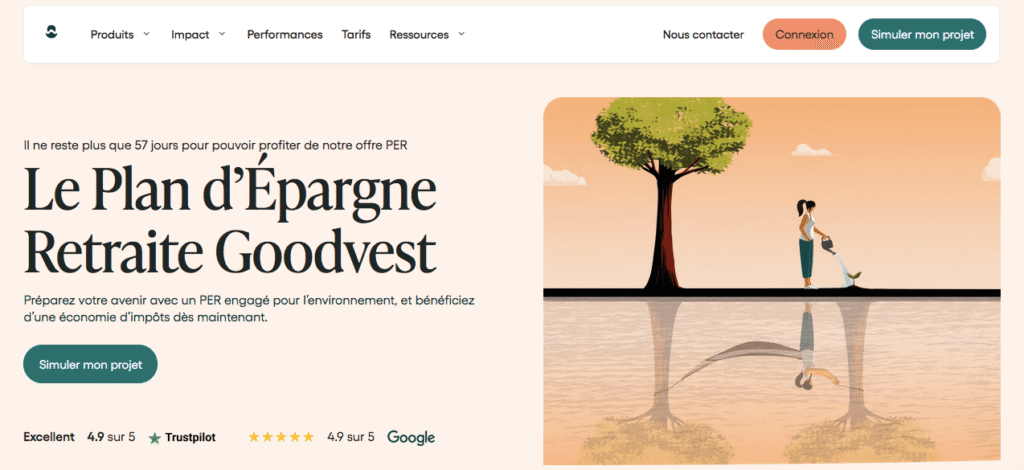Click the Goodvest logo icon in navbar

(x=52, y=33)
